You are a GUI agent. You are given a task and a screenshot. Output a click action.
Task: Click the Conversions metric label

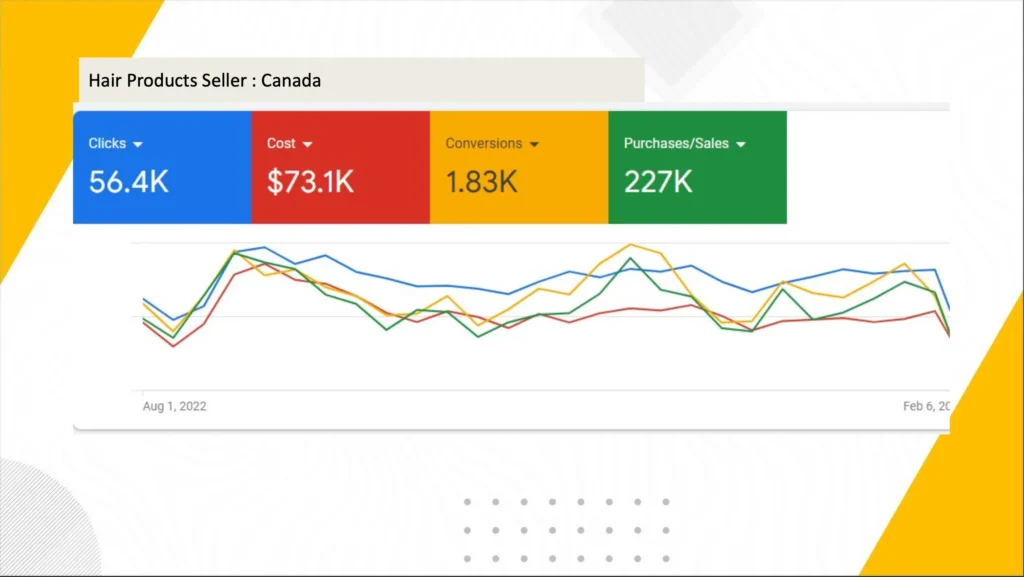[x=484, y=143]
